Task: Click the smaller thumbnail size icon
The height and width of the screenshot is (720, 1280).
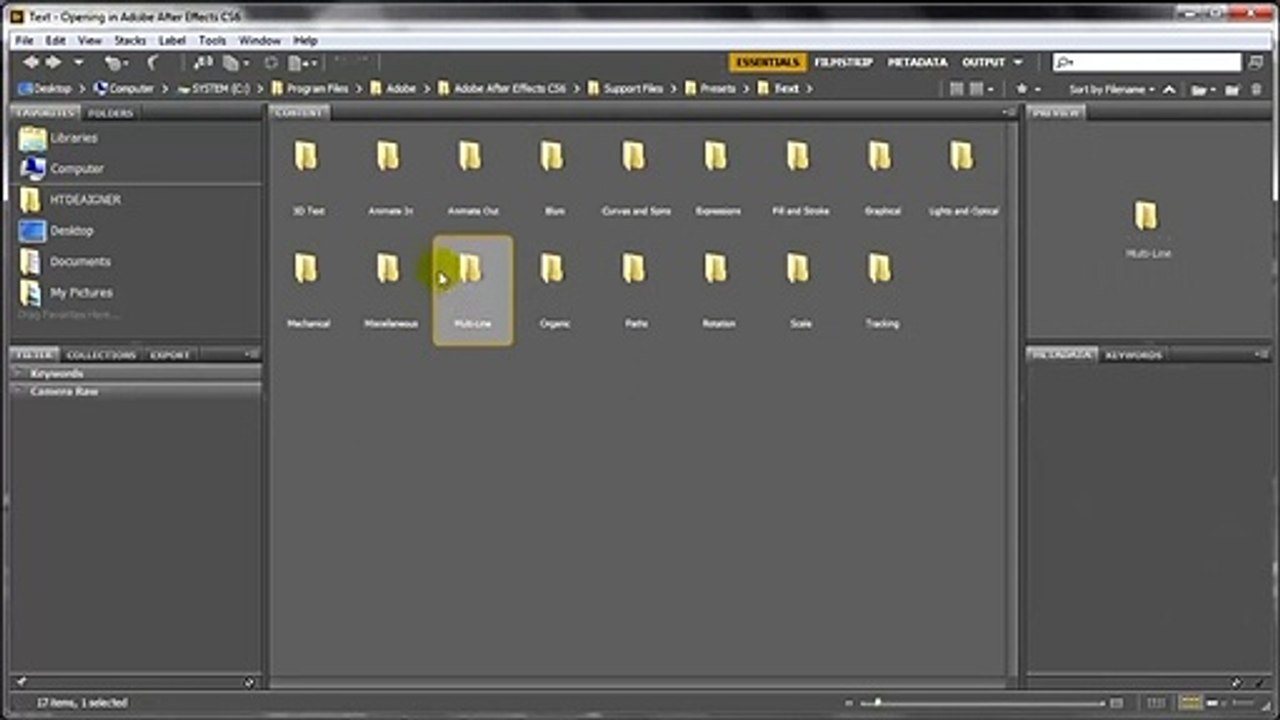Action: (x=850, y=703)
